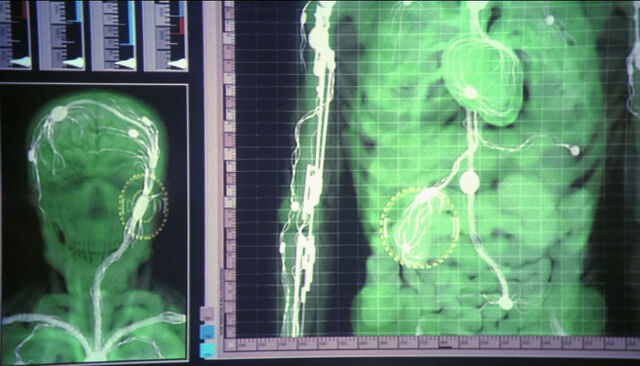This screenshot has height=366, width=640.
Task: Click the white node on the skull's left side
Action: pyautogui.click(x=31, y=155)
